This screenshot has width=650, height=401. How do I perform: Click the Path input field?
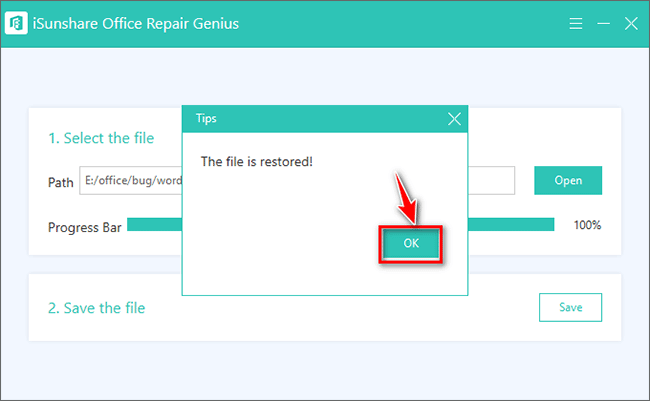(x=297, y=180)
